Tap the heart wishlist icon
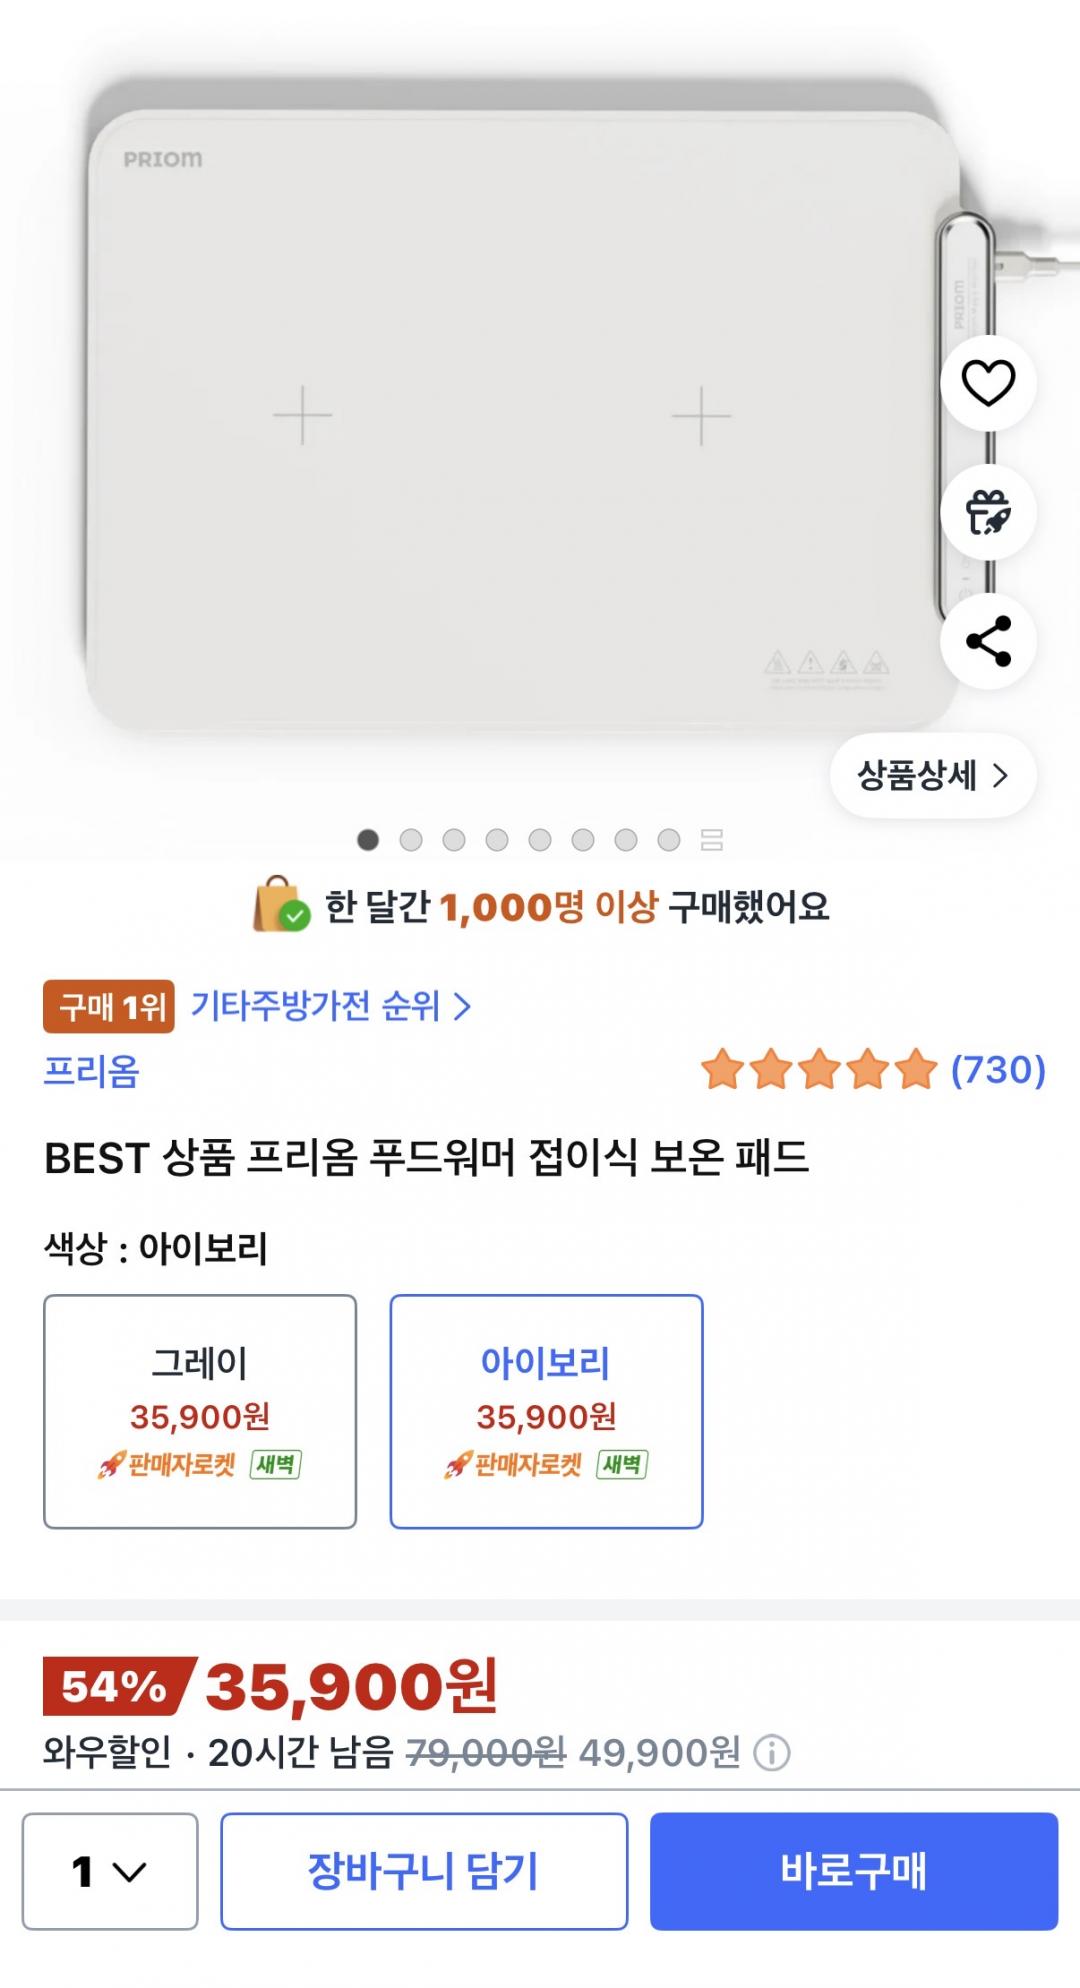 [988, 384]
